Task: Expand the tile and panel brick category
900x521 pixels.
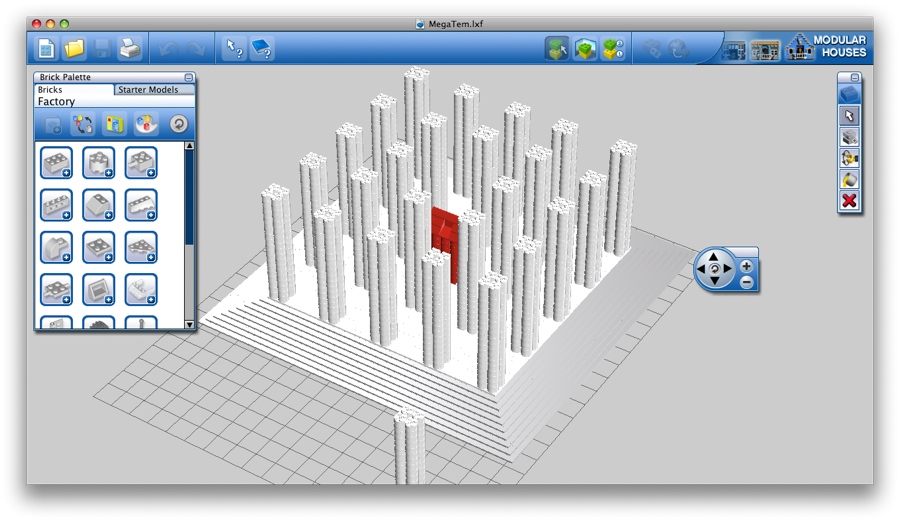Action: [x=99, y=290]
